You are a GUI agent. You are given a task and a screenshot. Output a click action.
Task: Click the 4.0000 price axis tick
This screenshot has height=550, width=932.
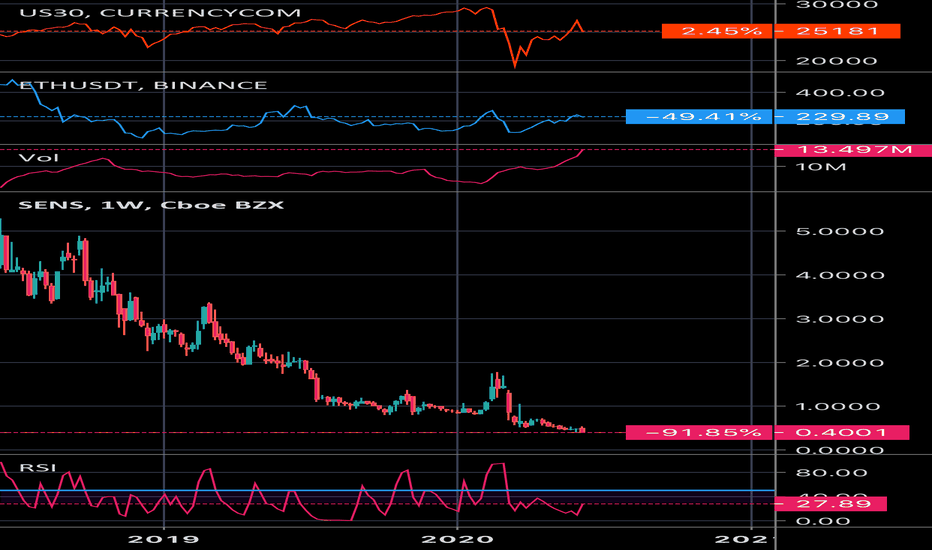coord(839,275)
